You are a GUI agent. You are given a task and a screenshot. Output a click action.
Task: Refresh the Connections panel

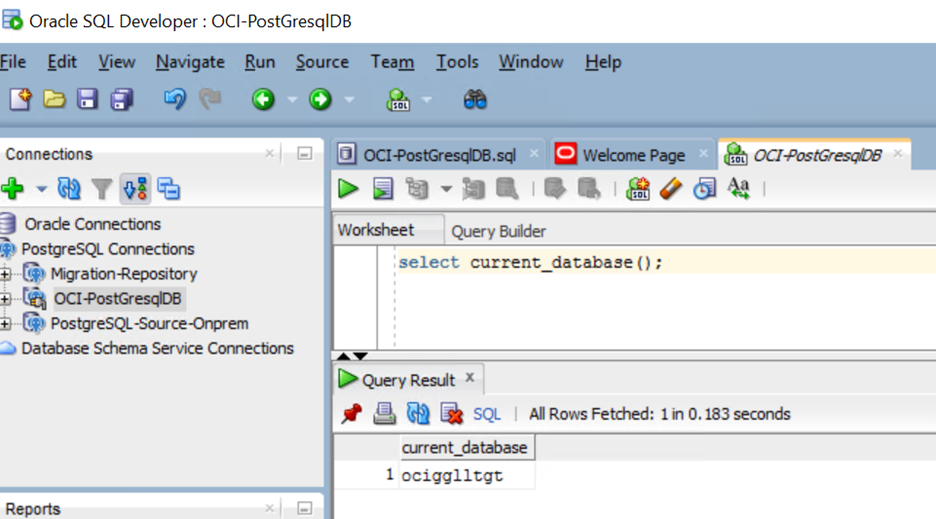coord(69,189)
